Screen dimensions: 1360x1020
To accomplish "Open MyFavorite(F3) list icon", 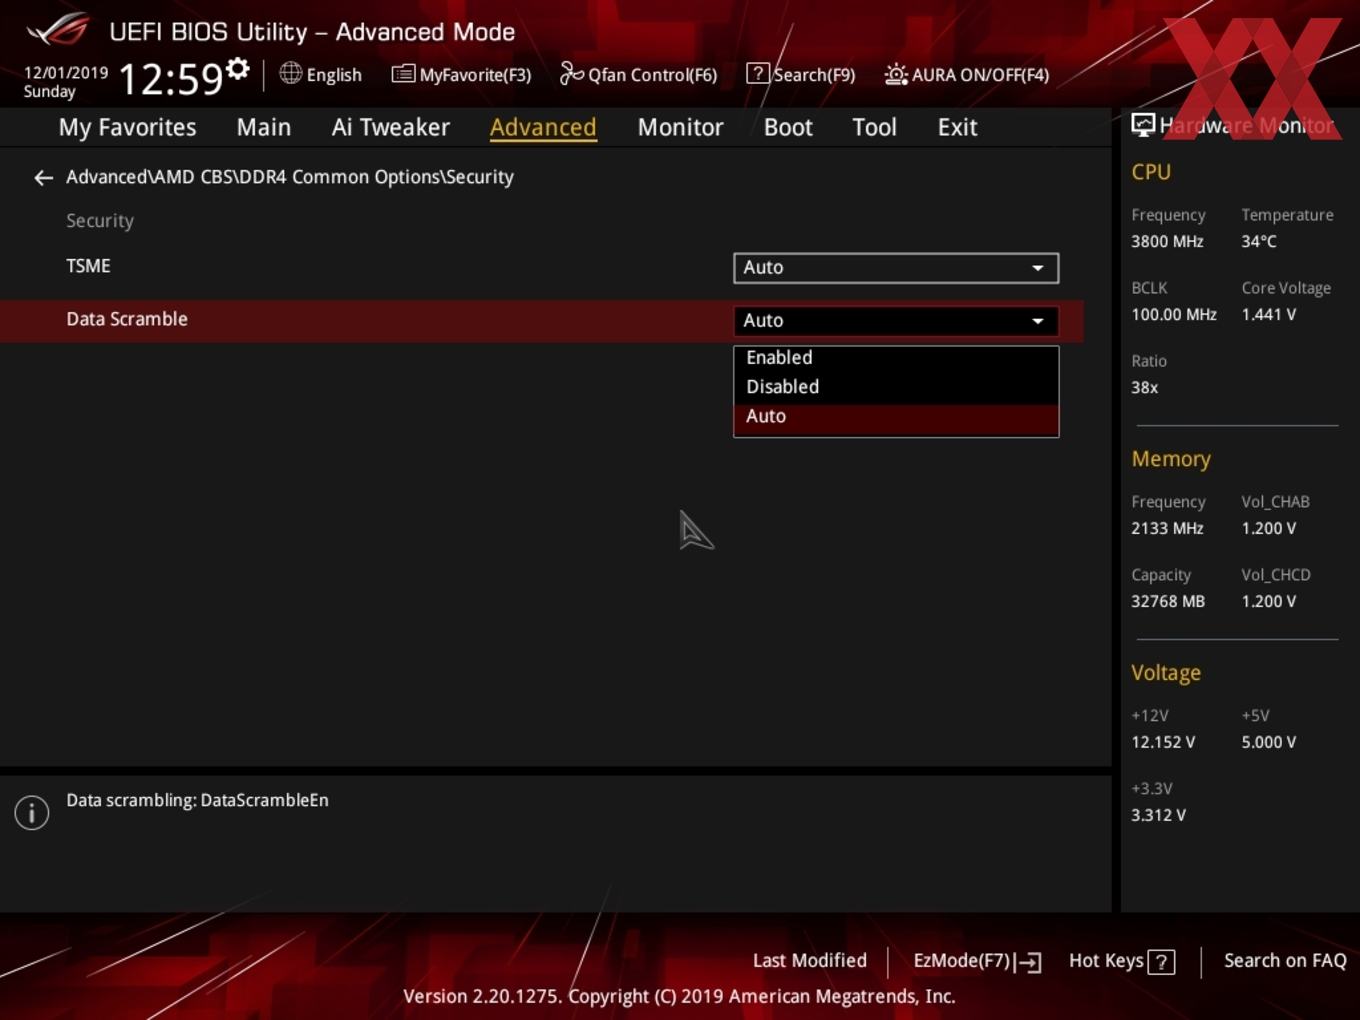I will [403, 74].
